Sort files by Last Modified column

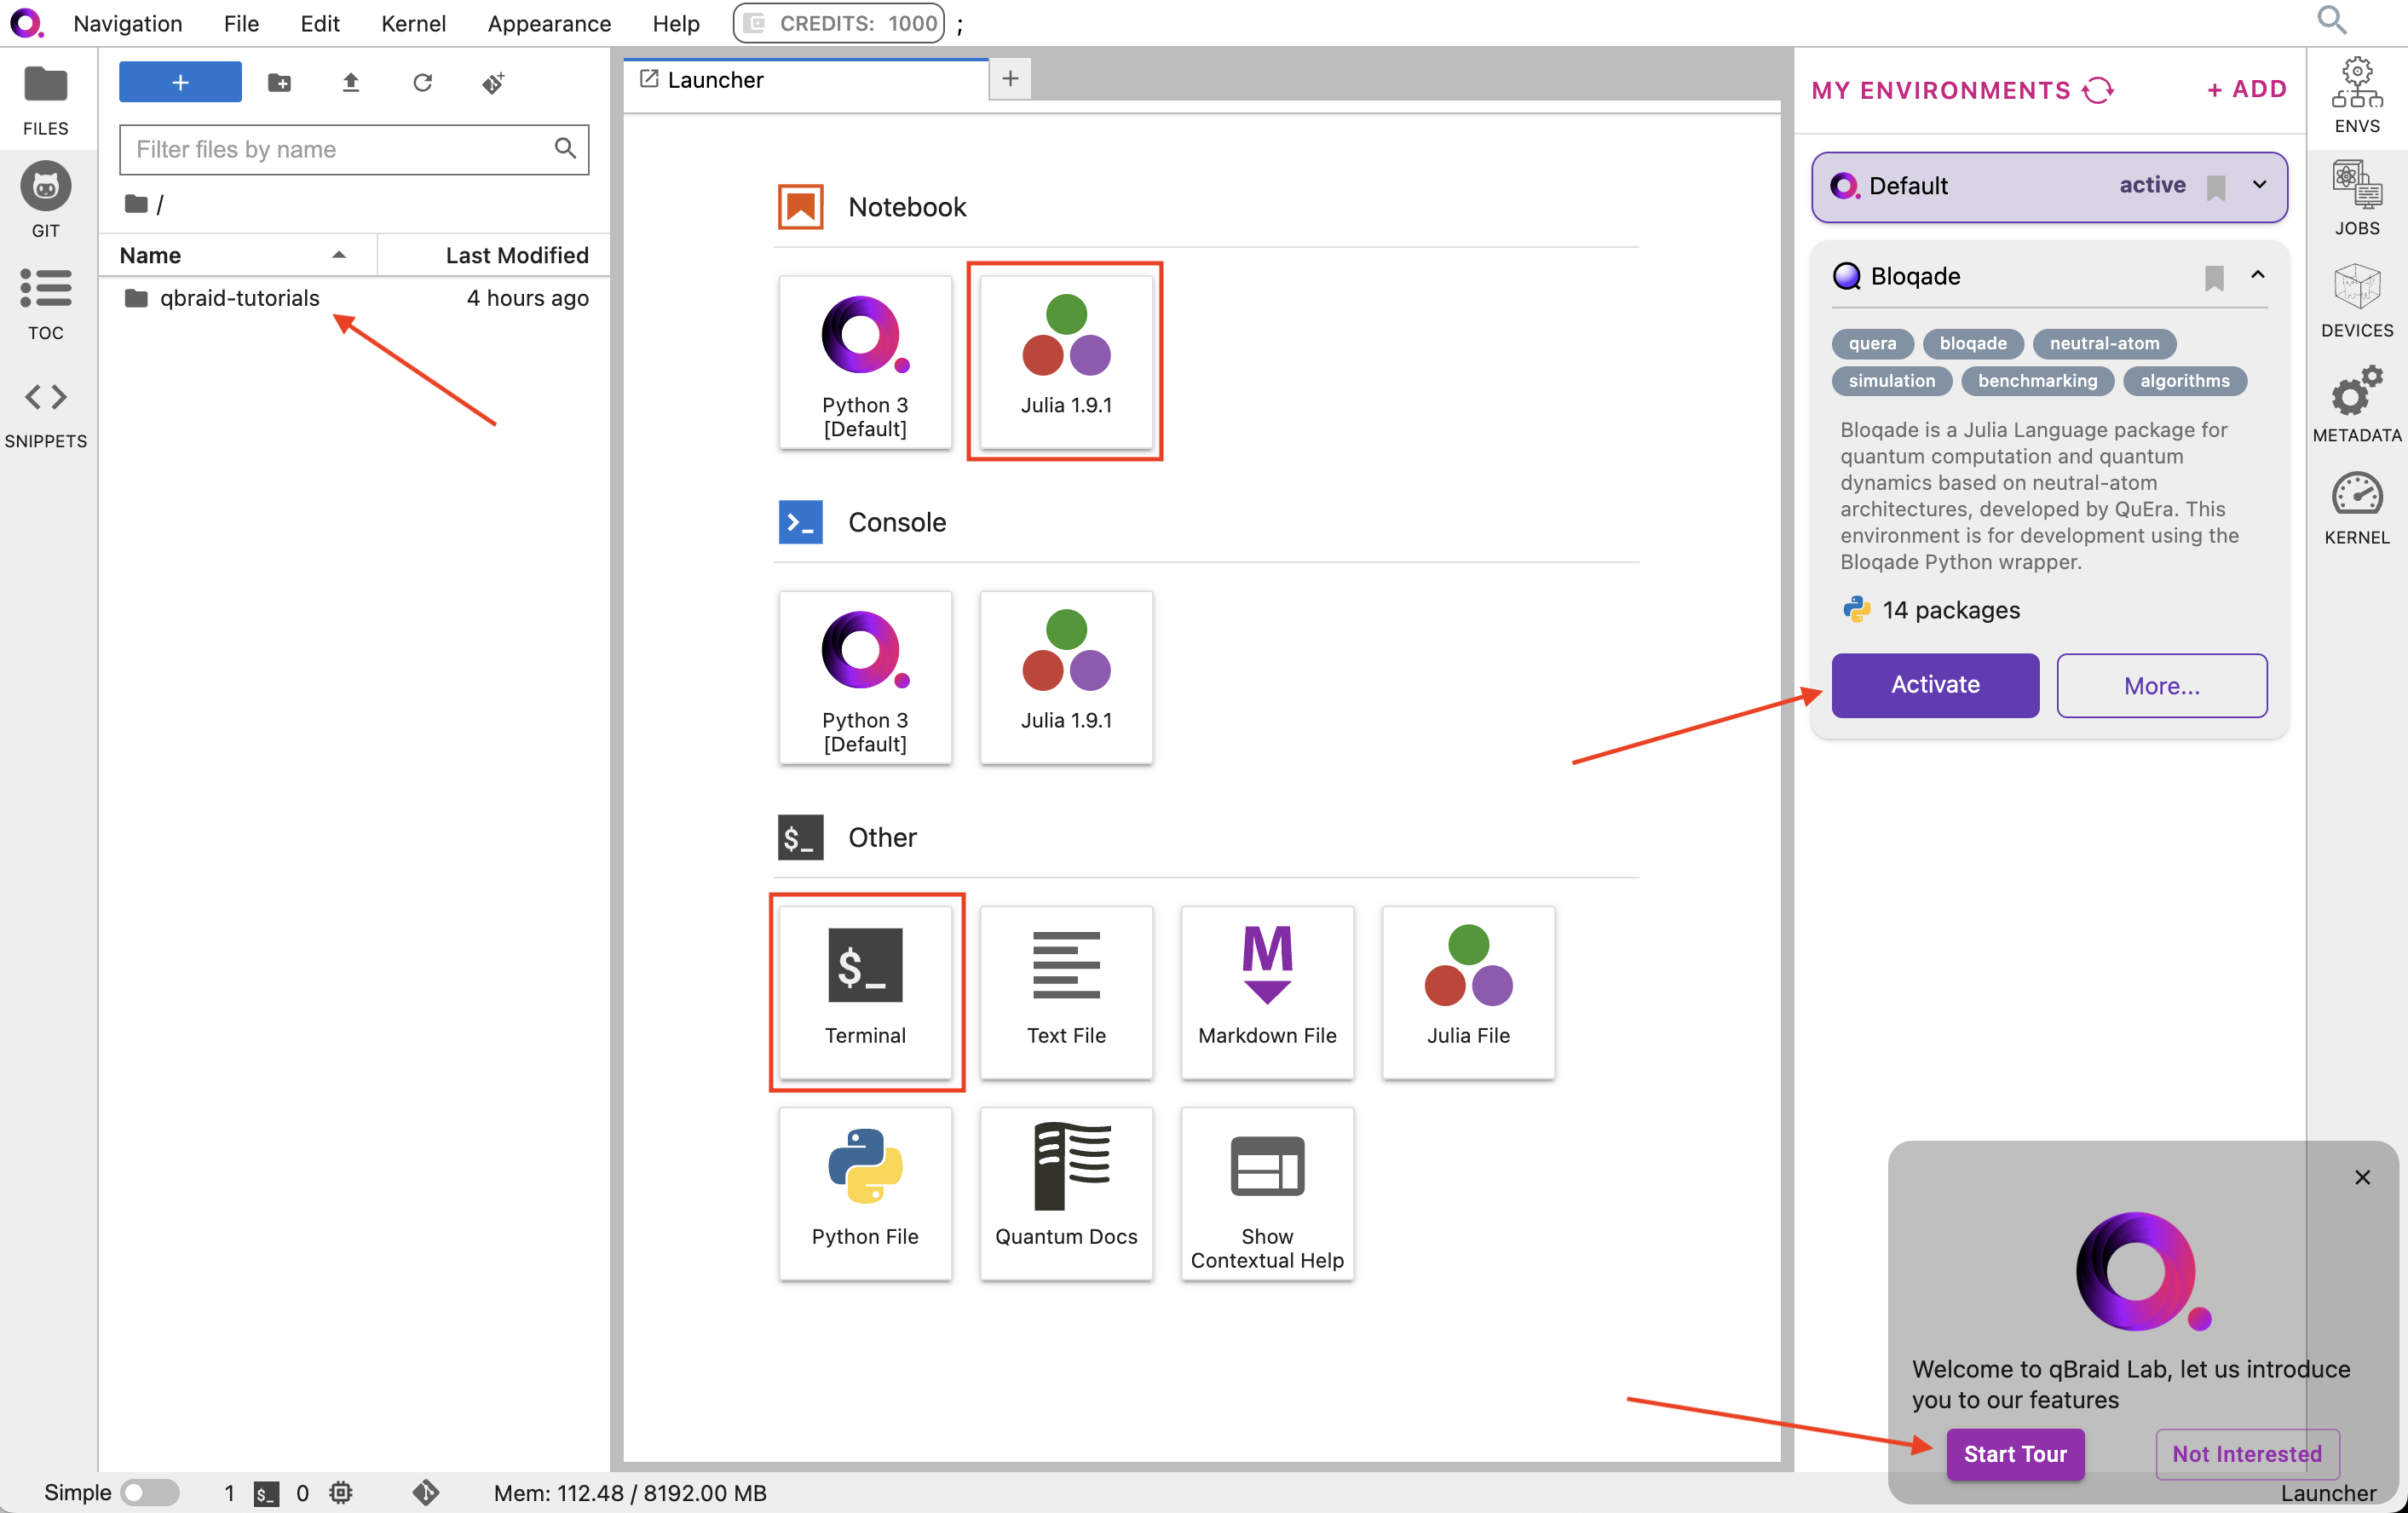494,255
